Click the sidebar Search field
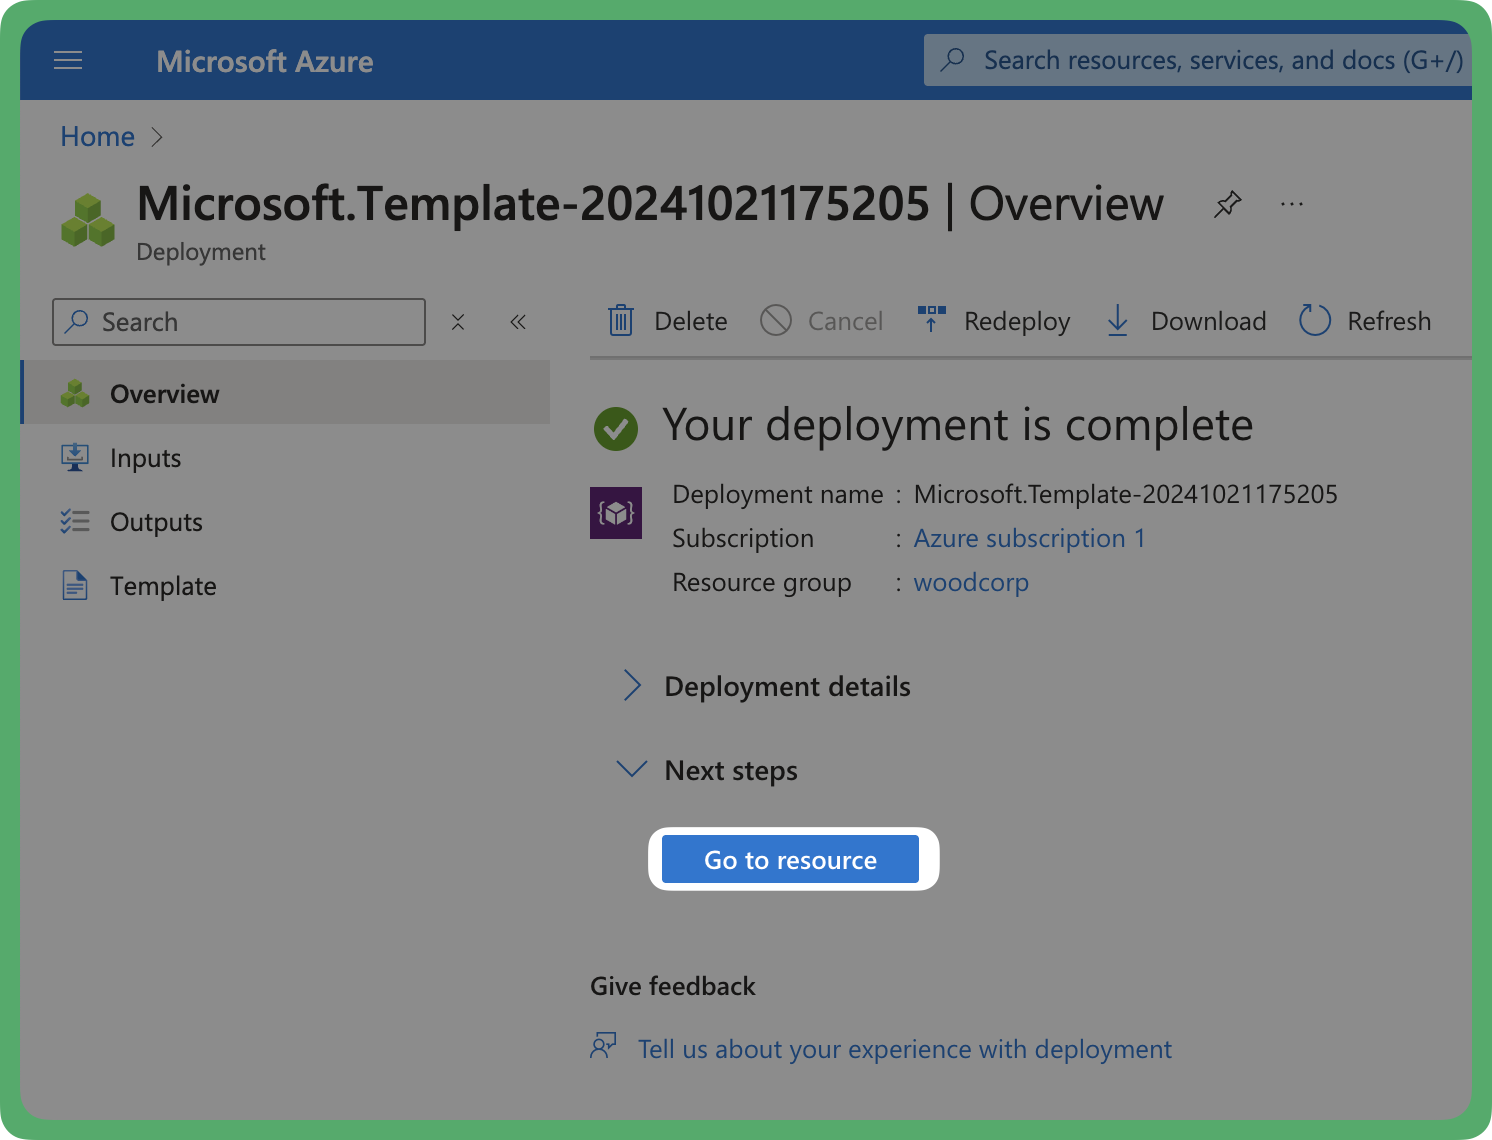The image size is (1492, 1140). [x=239, y=322]
